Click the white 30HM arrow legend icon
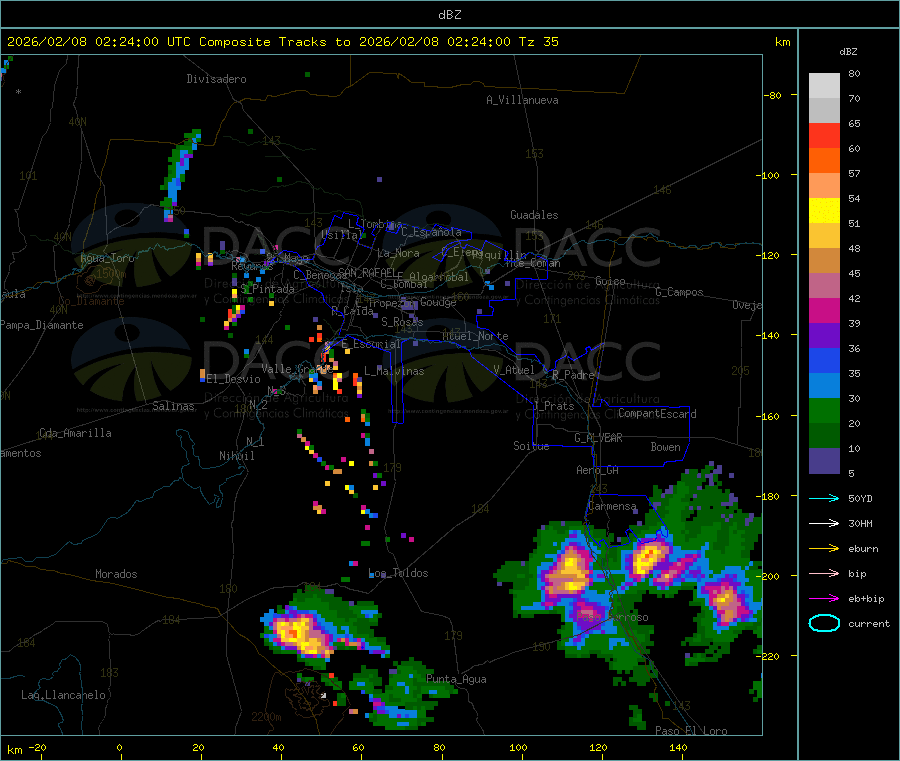Screen dimensions: 900x761 click(x=824, y=523)
